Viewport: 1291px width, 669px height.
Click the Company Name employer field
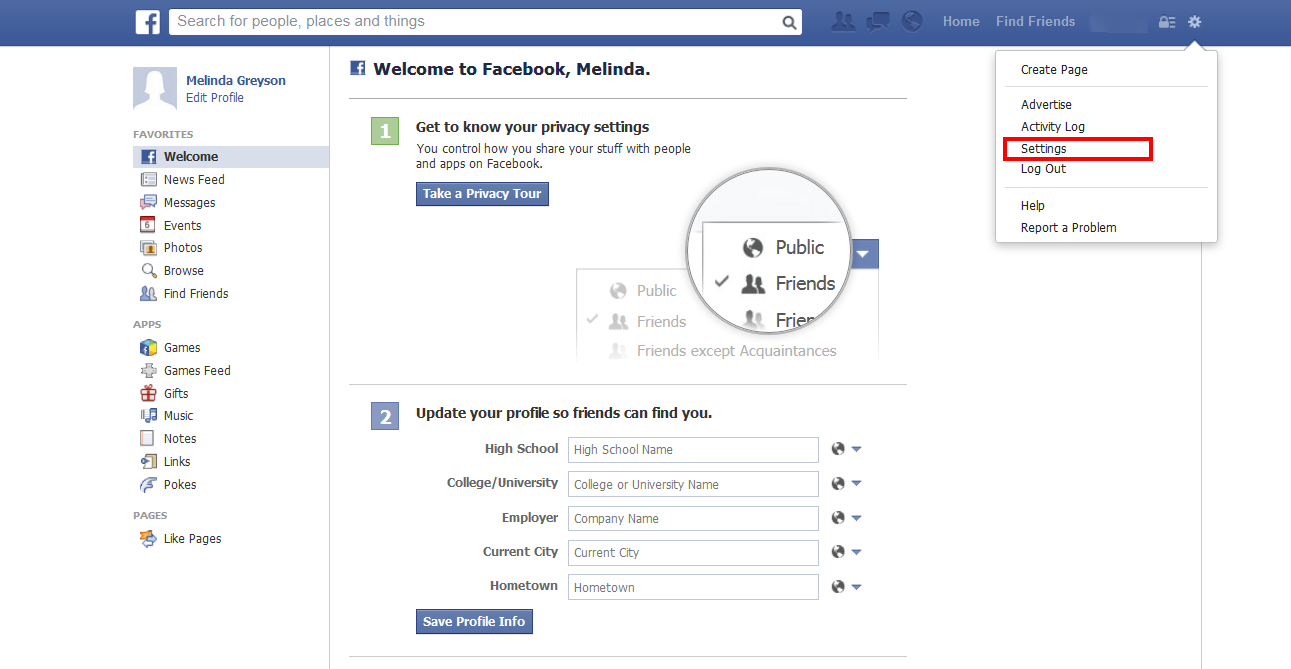coord(693,518)
